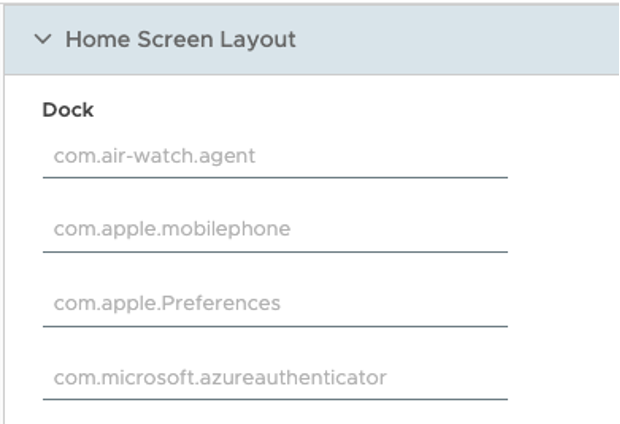Click the down arrow beside Home Screen Layout
This screenshot has height=424, width=620.
click(x=42, y=40)
